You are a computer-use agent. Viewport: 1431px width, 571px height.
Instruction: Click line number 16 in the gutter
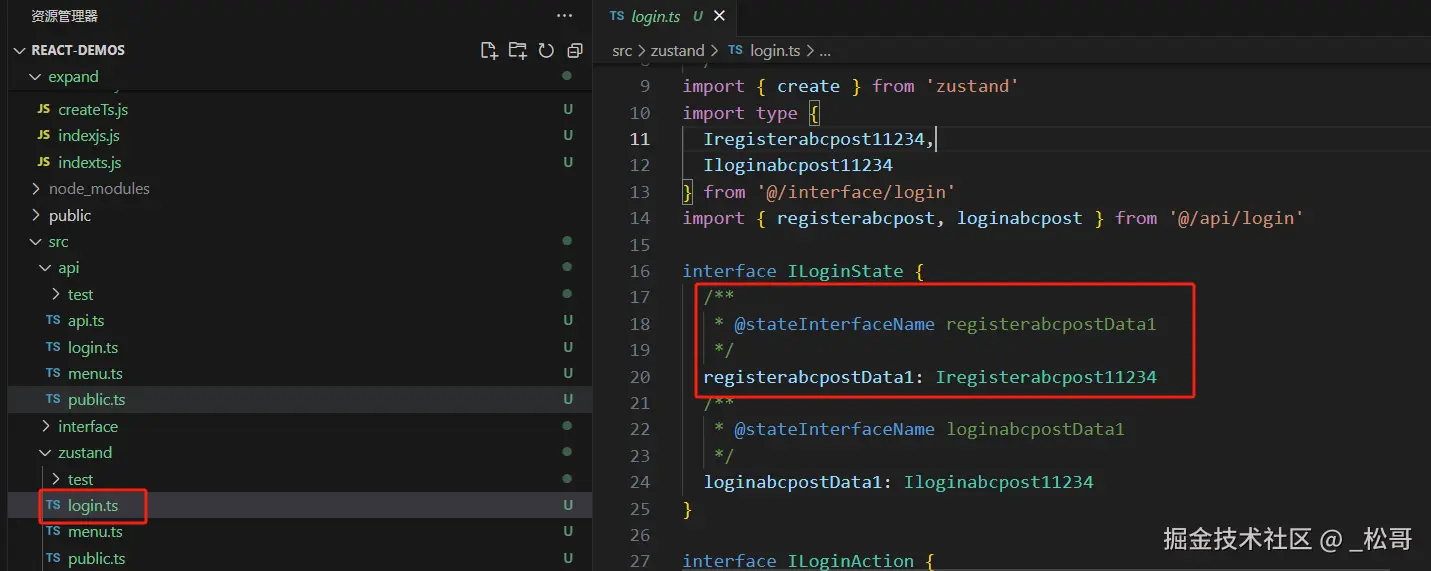pos(640,271)
